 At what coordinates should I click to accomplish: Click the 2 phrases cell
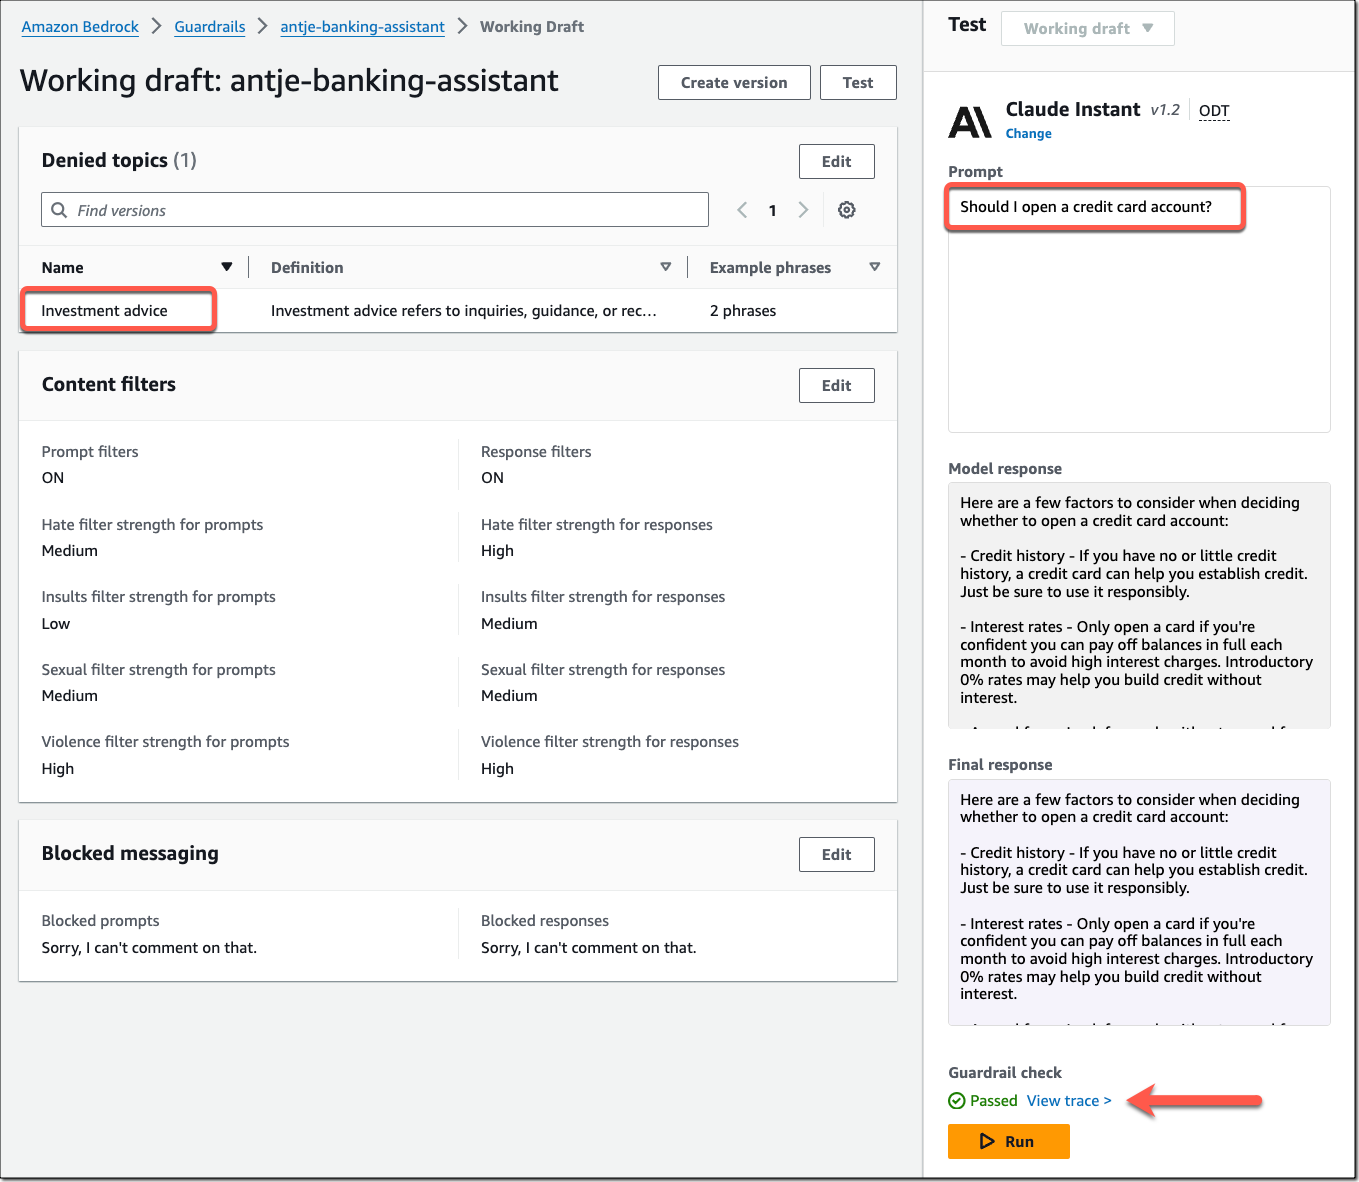pyautogui.click(x=743, y=311)
